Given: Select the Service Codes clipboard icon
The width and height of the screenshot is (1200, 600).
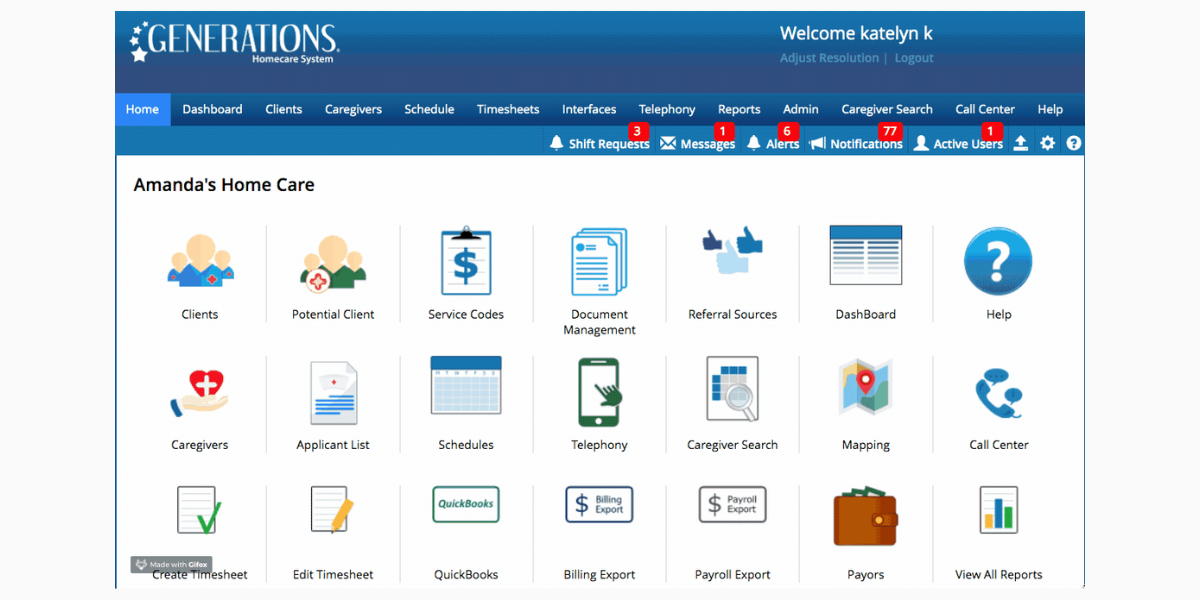Looking at the screenshot, I should [x=466, y=261].
